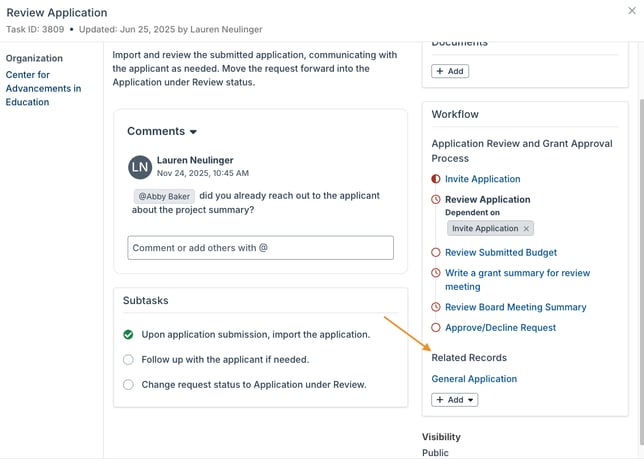The image size is (644, 459).
Task: Click the Invite Application half-filled status icon
Action: pos(436,179)
